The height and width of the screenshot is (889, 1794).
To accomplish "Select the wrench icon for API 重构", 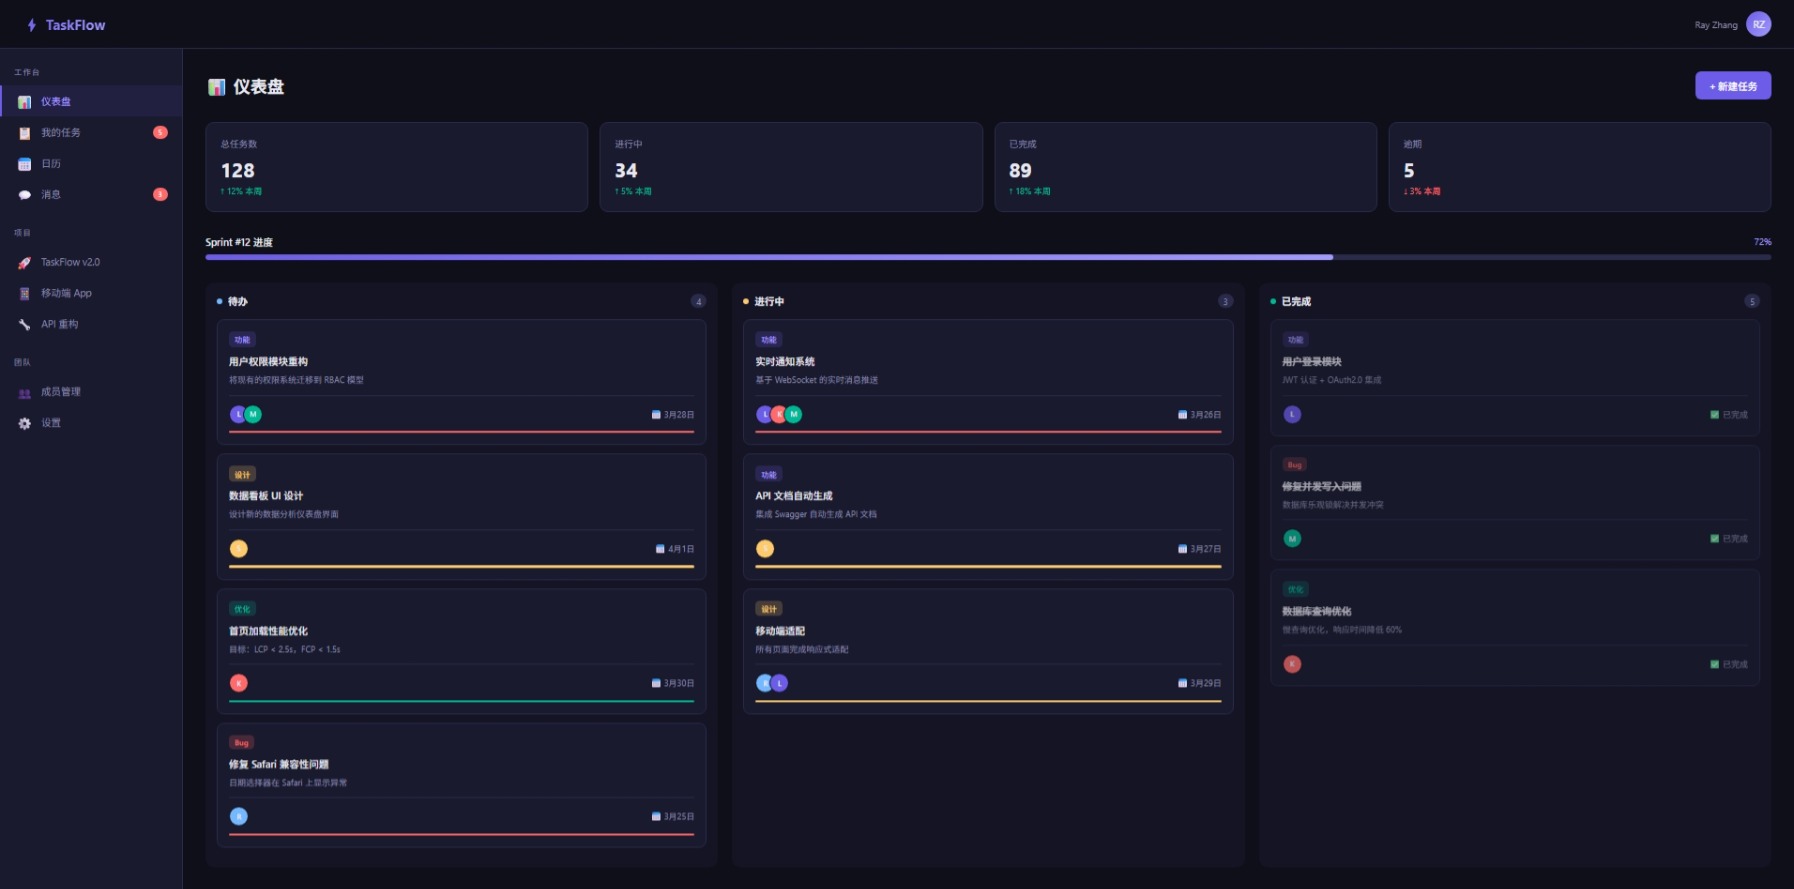I will (25, 325).
